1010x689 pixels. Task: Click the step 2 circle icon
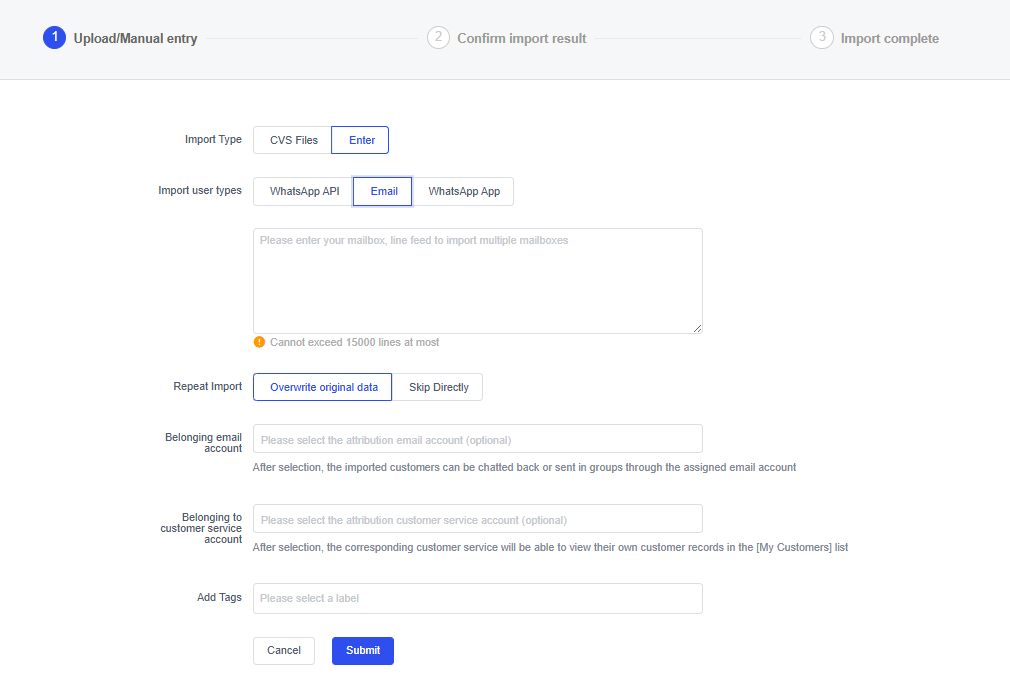(x=438, y=38)
